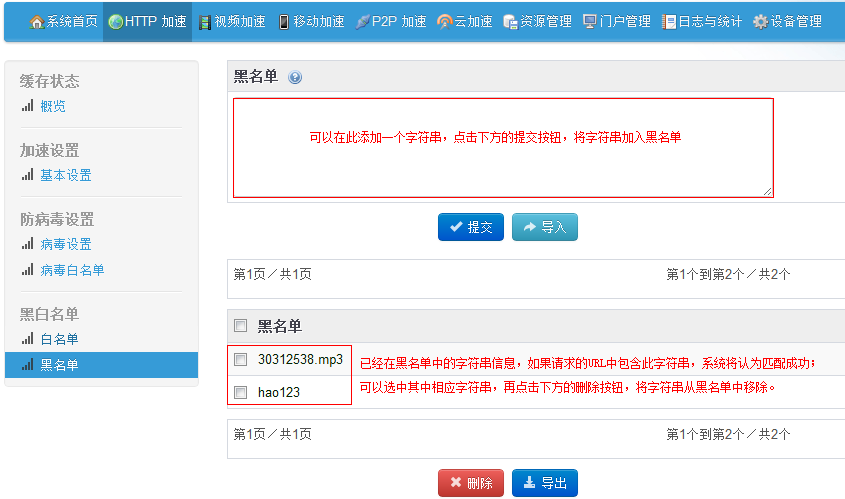
Task: Click the film icon for 视频加速
Action: [x=204, y=22]
